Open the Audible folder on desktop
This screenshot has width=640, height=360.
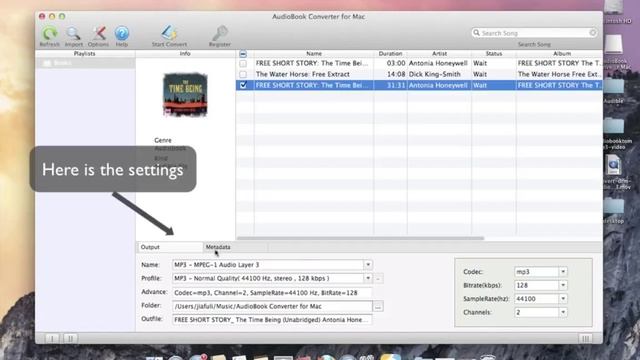click(x=613, y=87)
